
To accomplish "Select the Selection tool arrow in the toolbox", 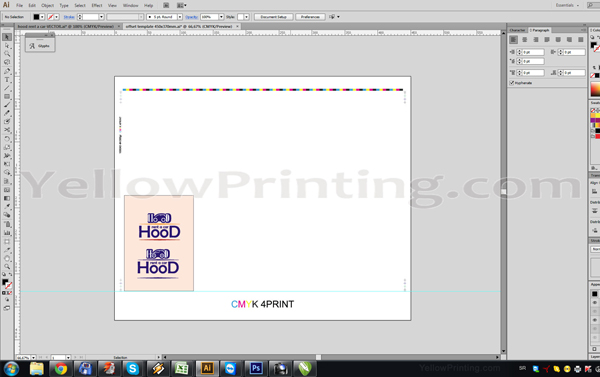I will (x=7, y=37).
